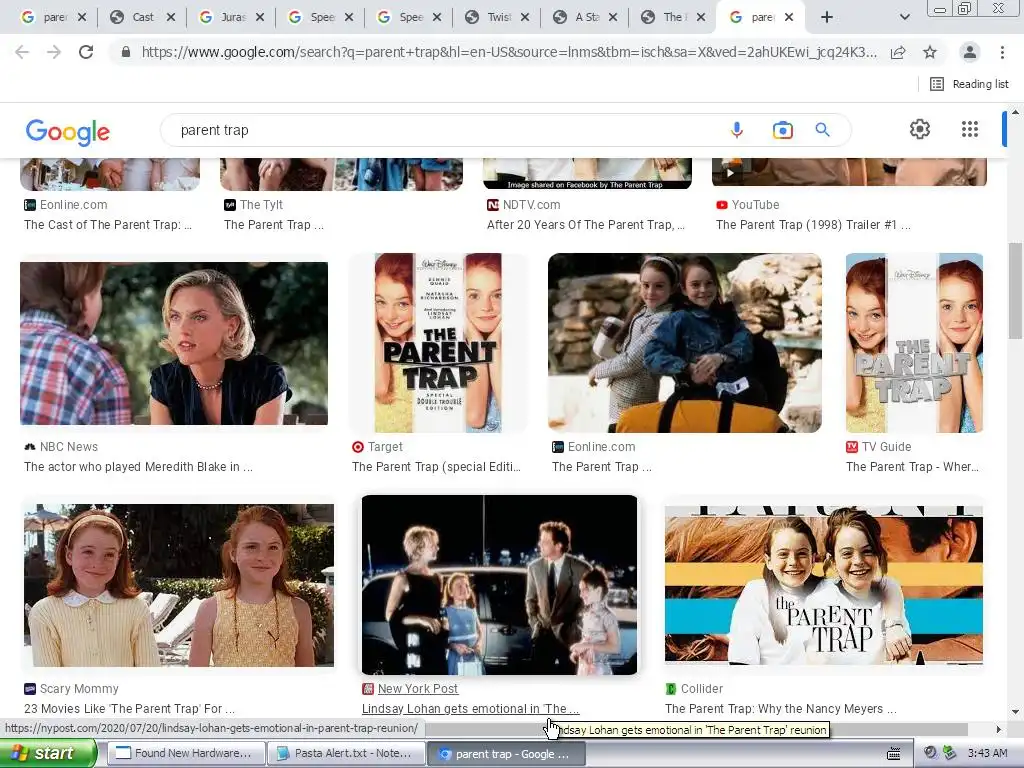Click the padlock site info icon
Viewport: 1024px width, 768px height.
[126, 52]
